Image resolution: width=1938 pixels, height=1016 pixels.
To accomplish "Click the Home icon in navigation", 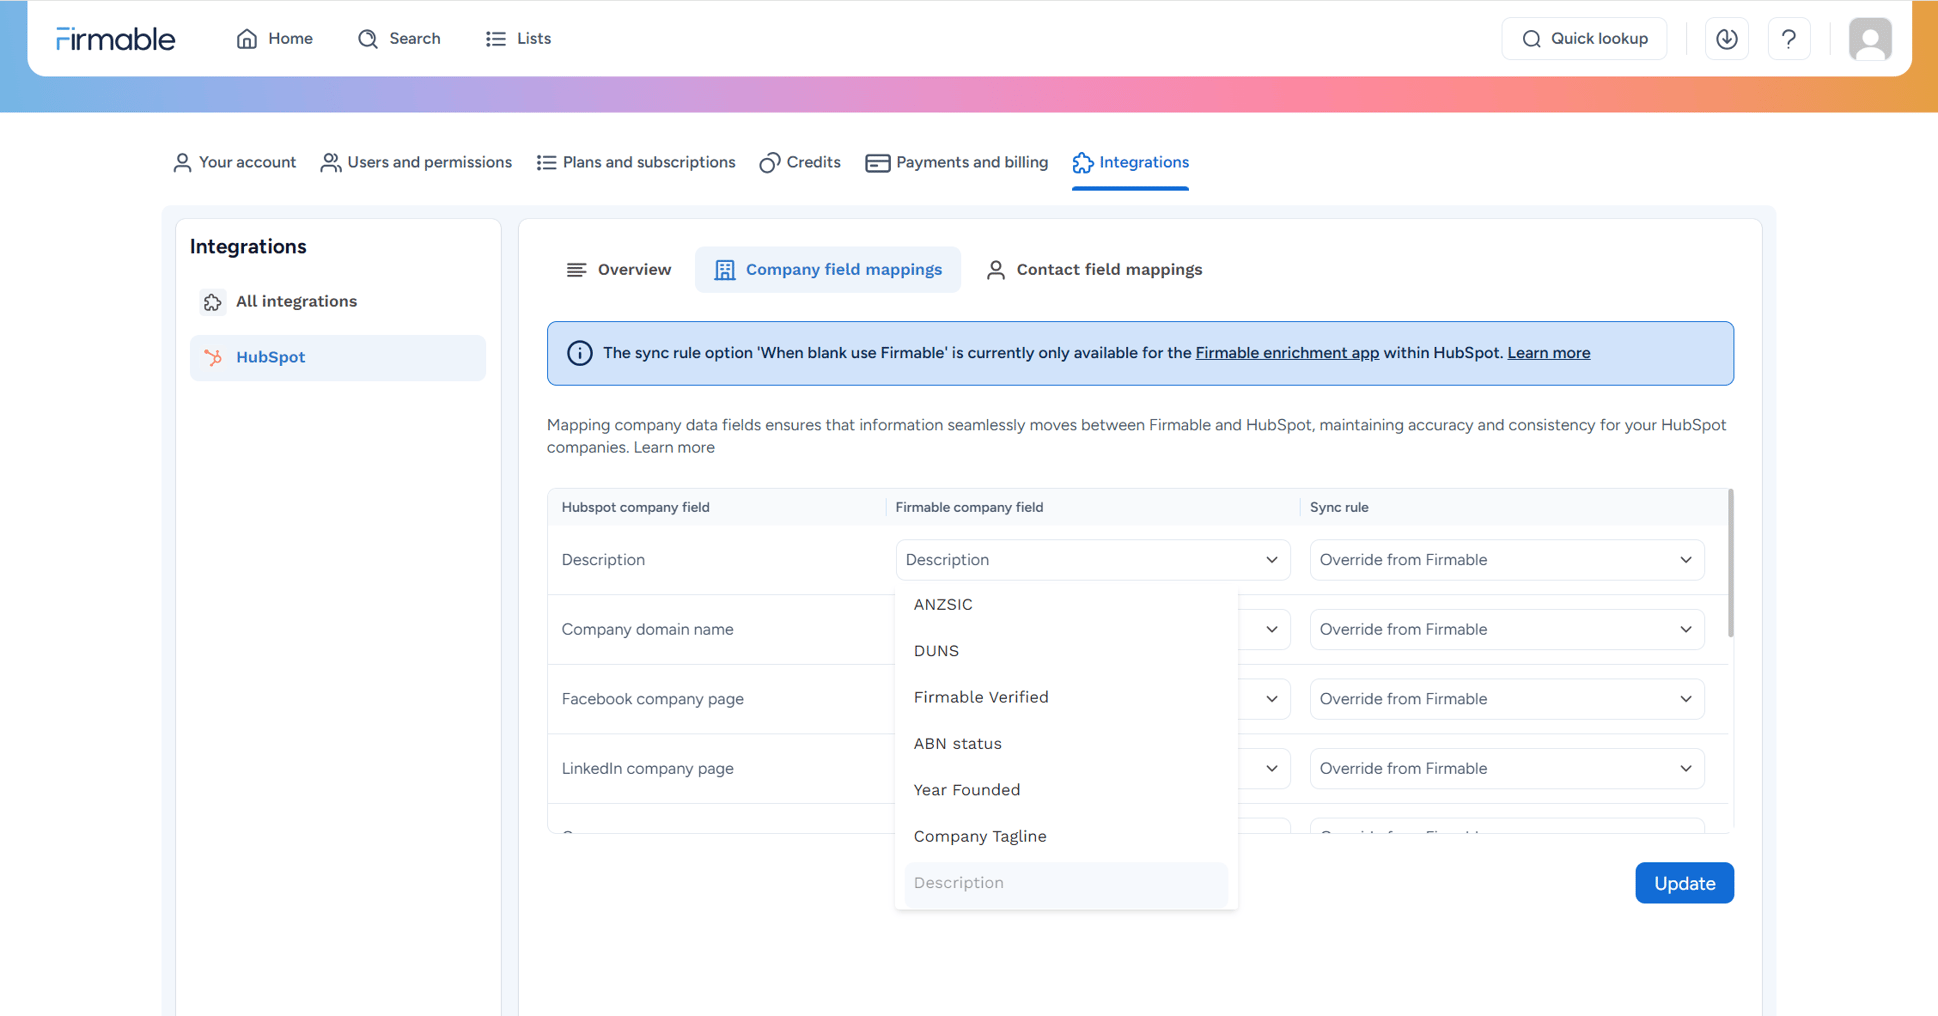I will [246, 38].
